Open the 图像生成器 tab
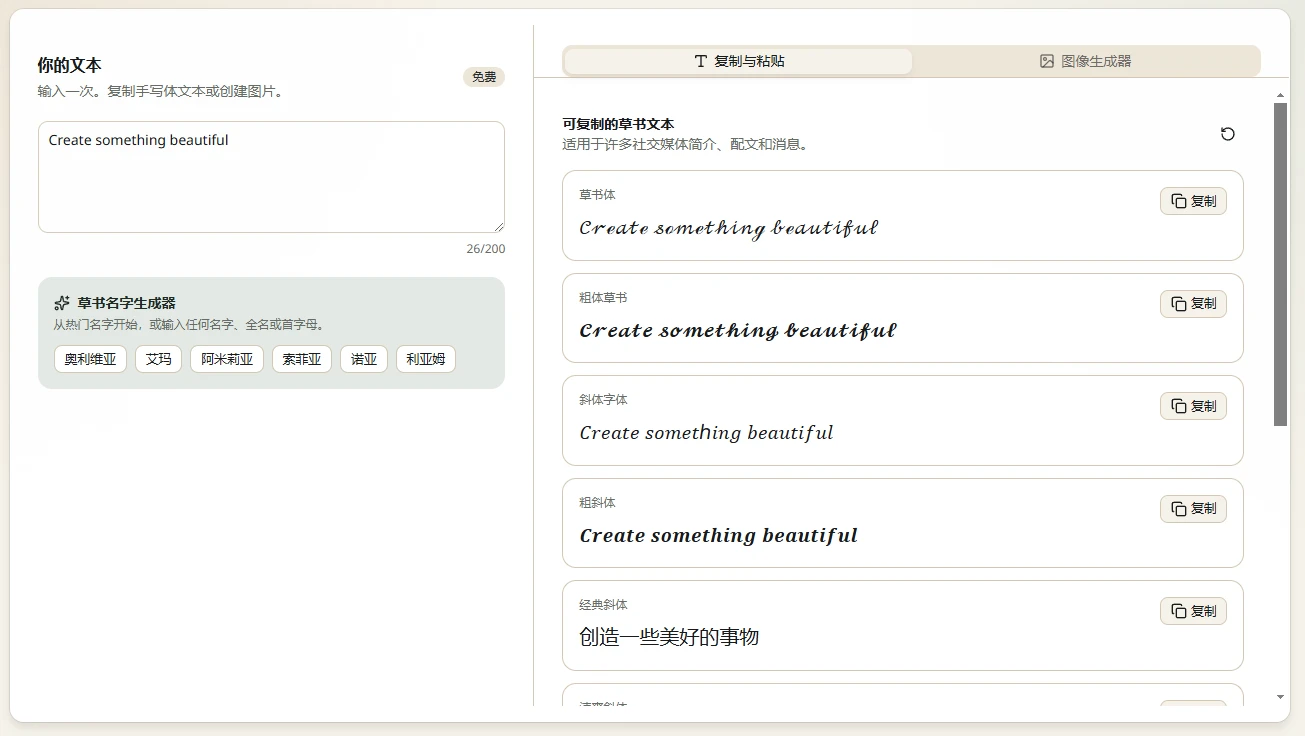 pos(1085,61)
